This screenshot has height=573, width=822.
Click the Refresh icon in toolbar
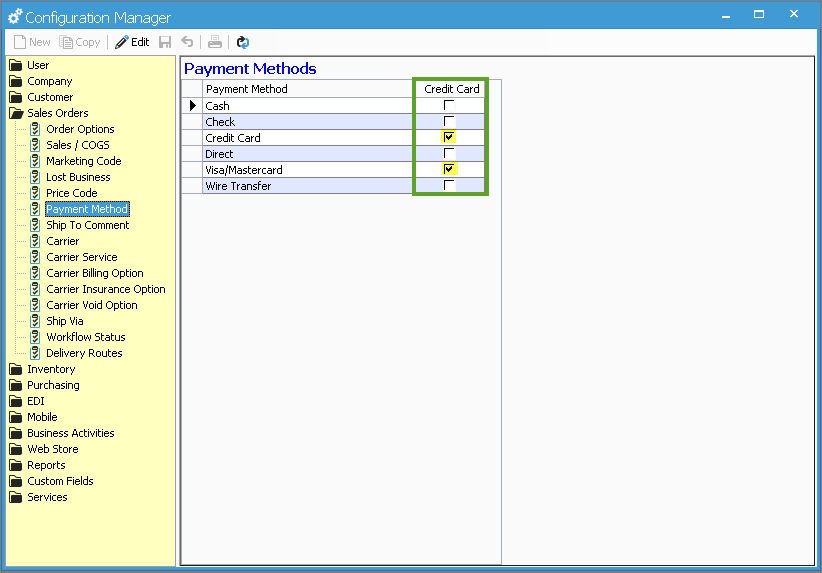[243, 42]
